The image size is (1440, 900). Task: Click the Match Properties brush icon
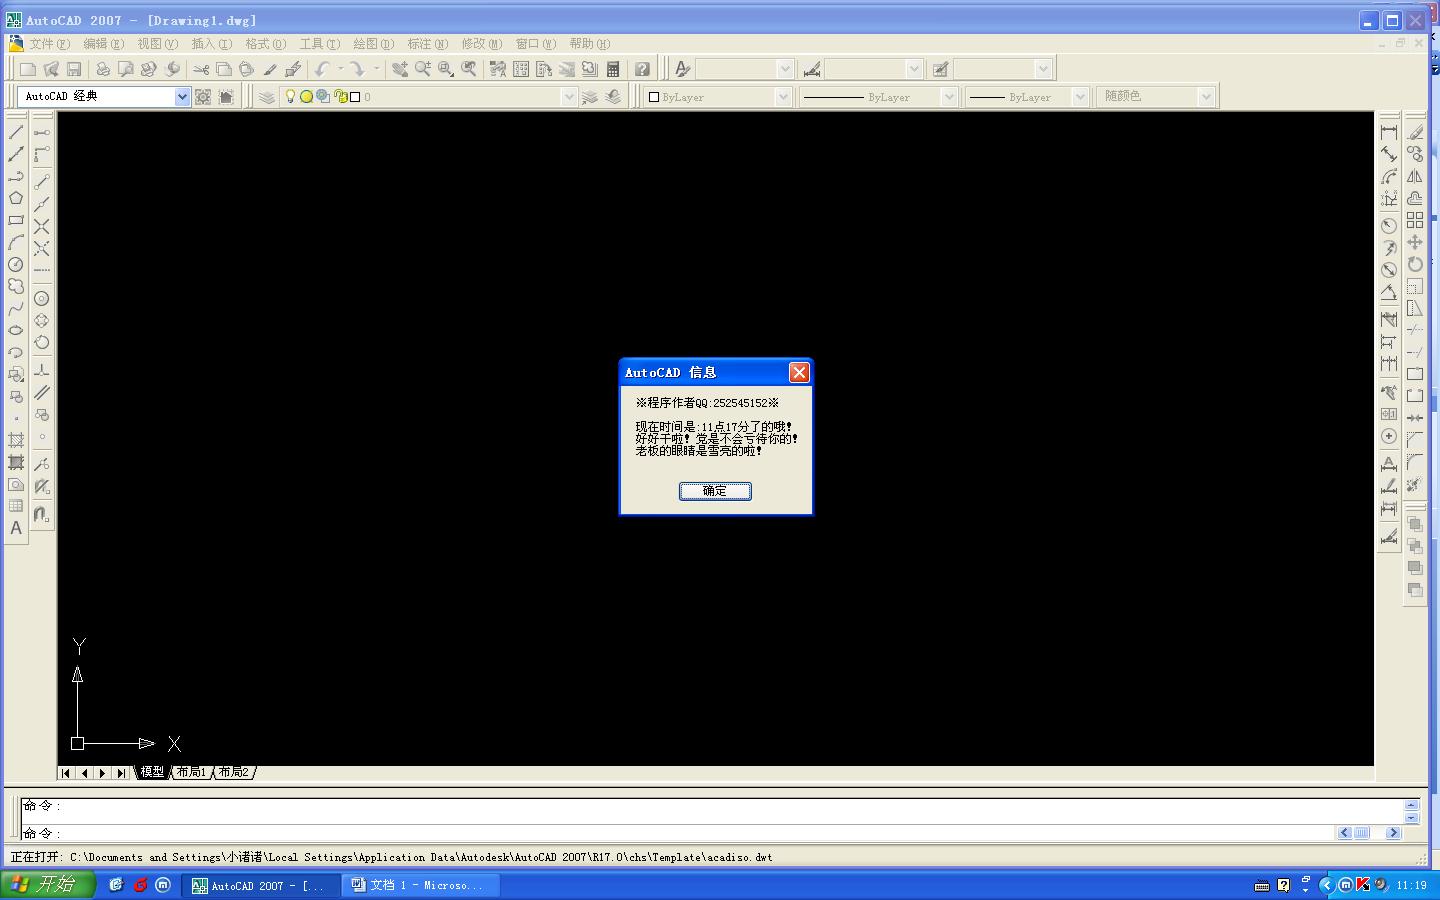point(270,69)
